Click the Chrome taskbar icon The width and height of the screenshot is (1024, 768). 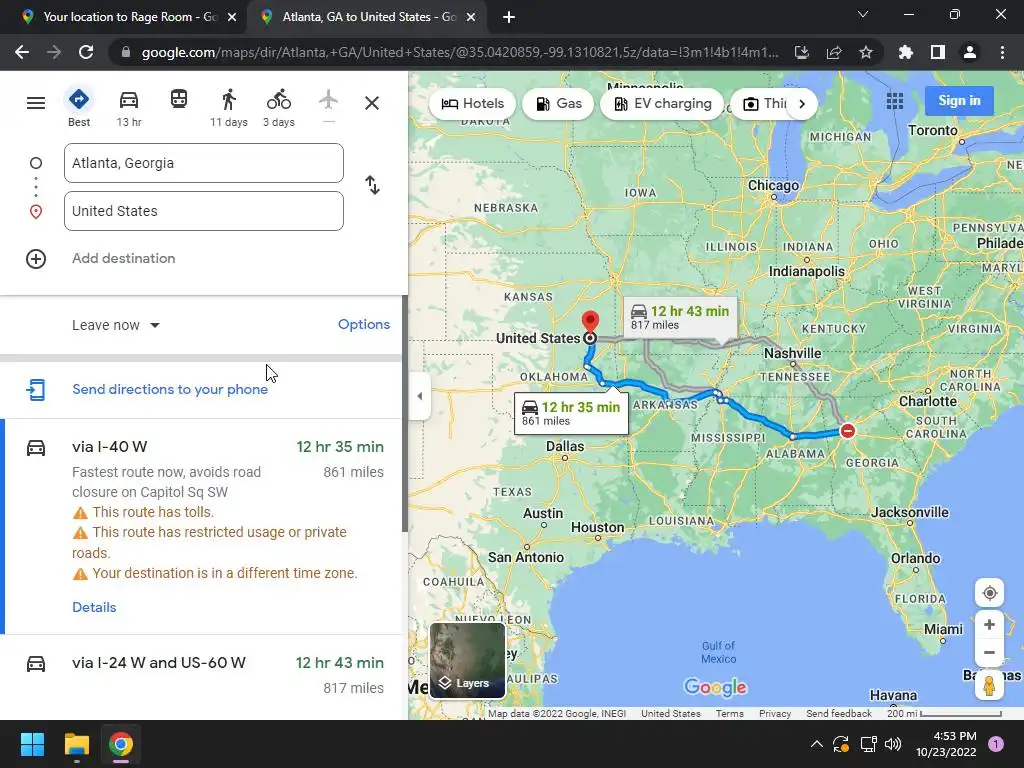click(x=121, y=744)
